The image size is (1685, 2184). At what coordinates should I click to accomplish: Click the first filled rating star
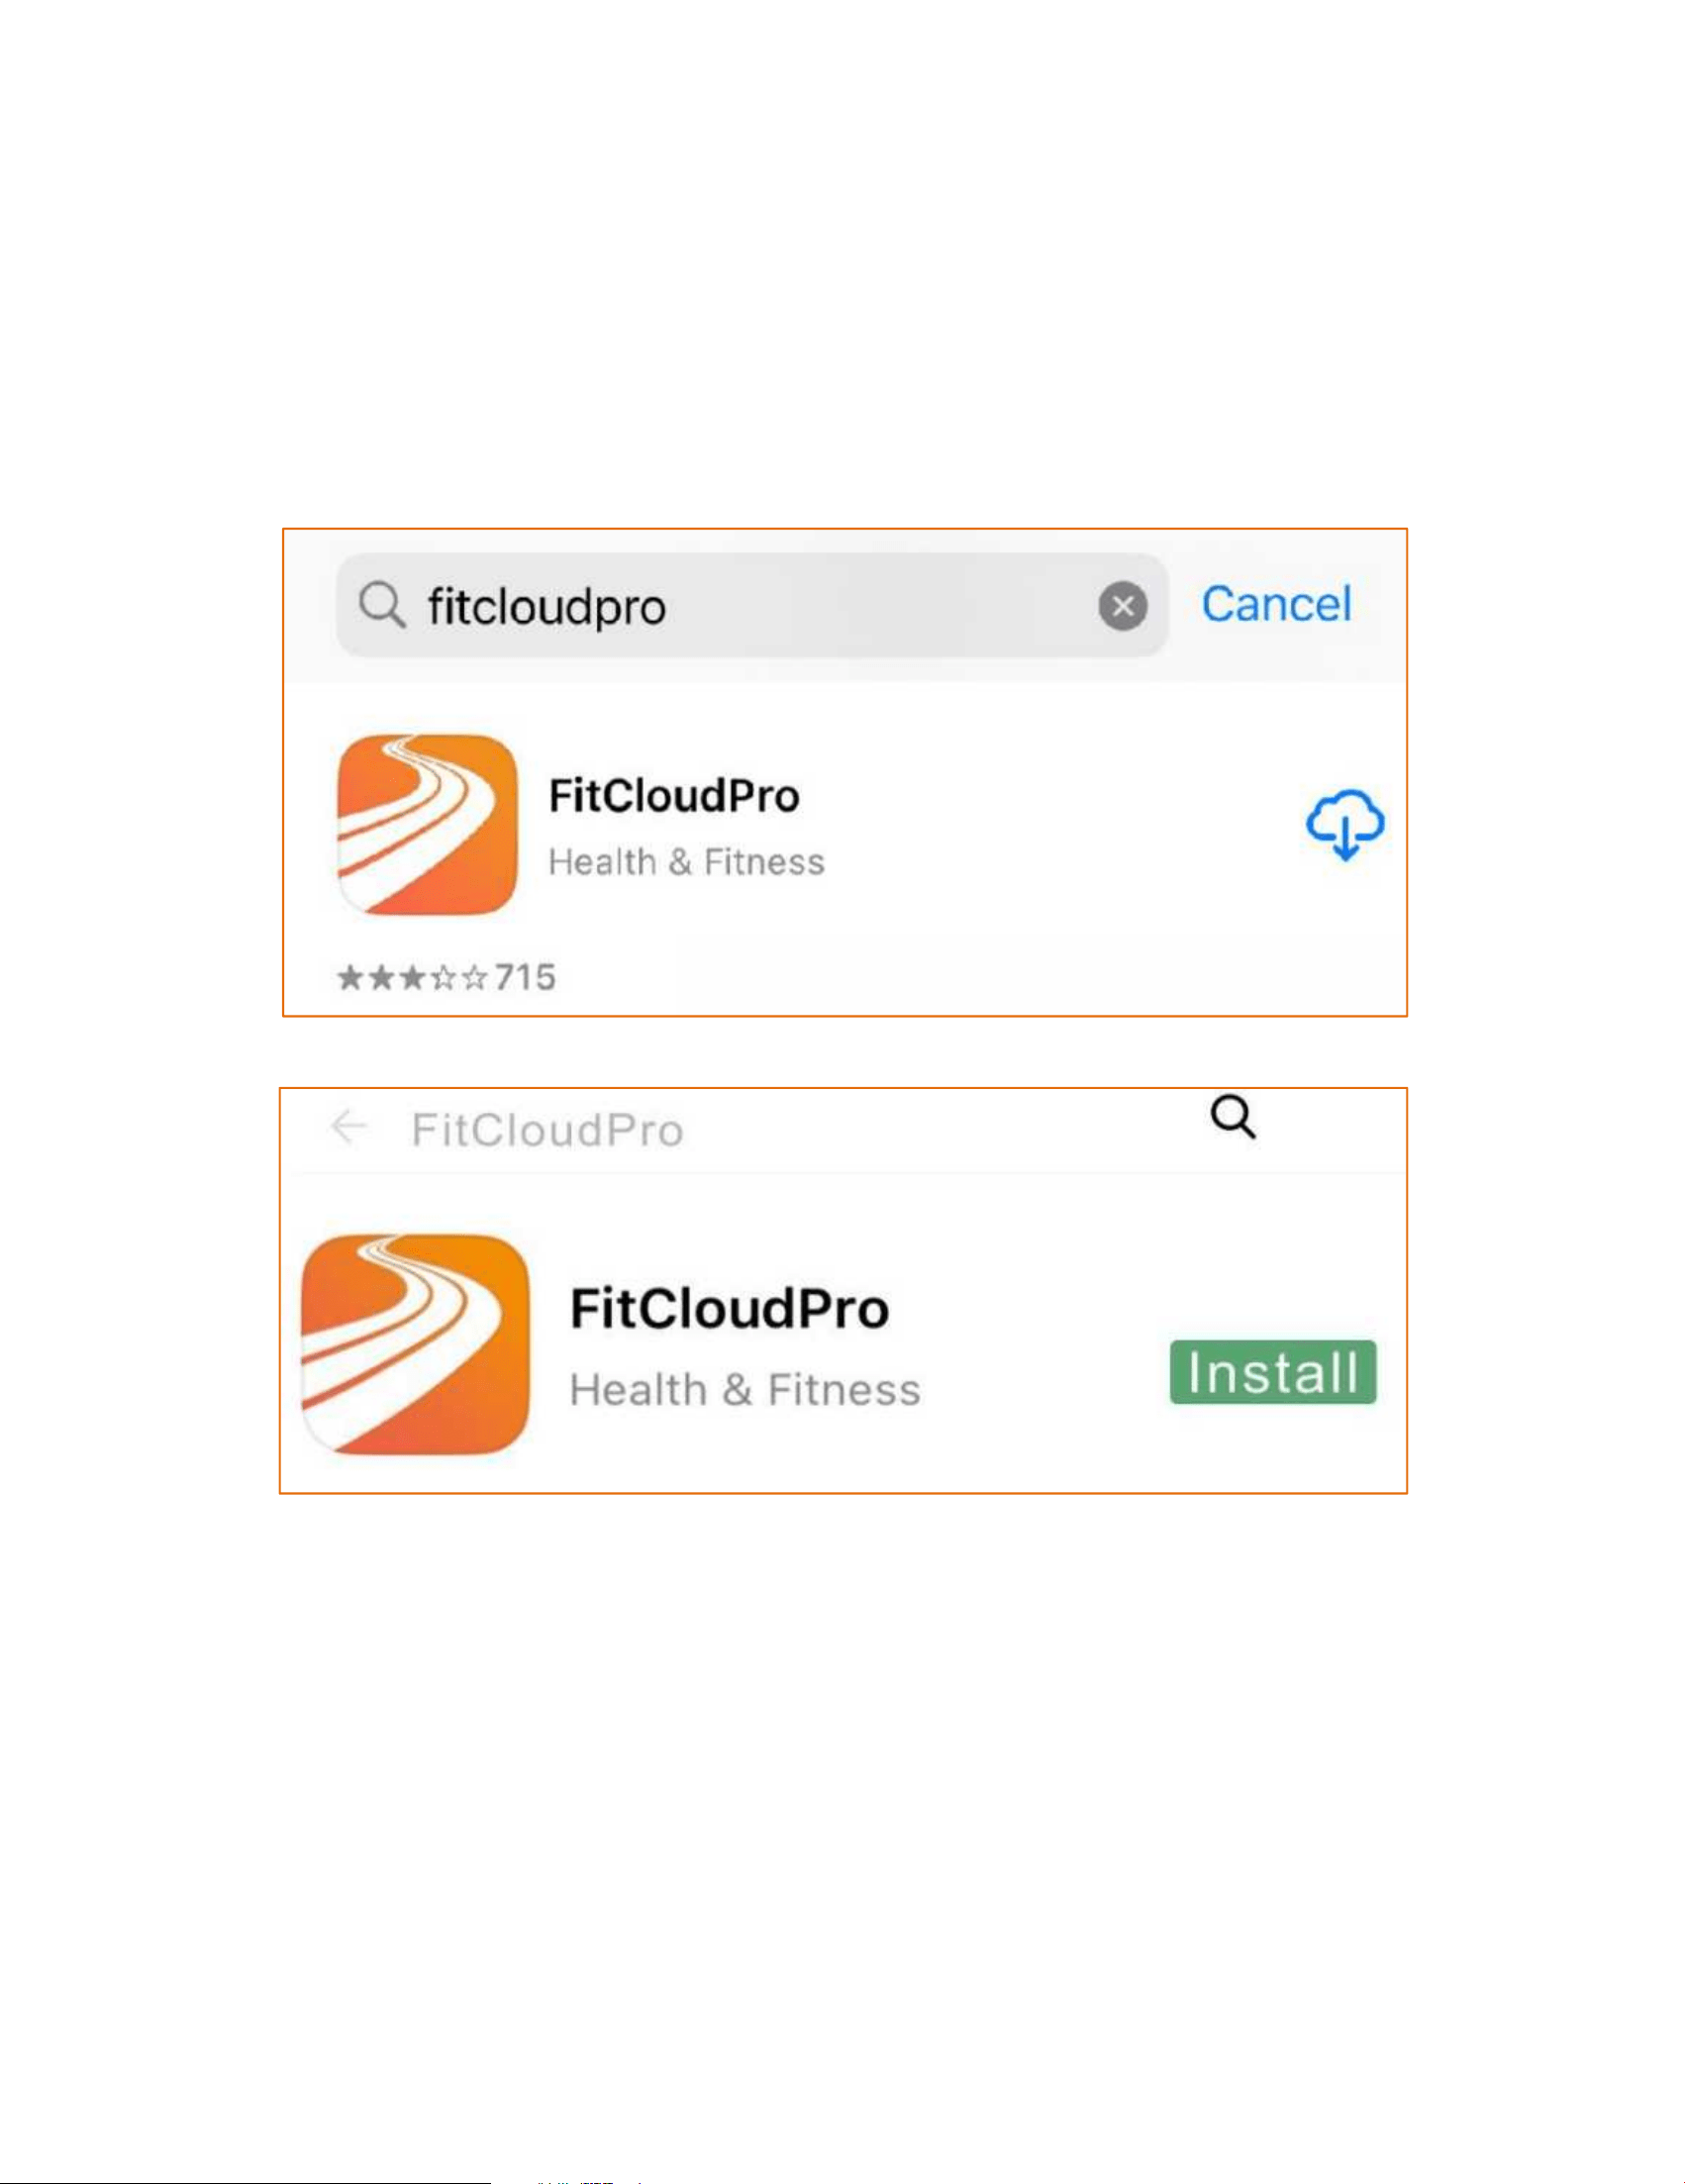coord(350,976)
